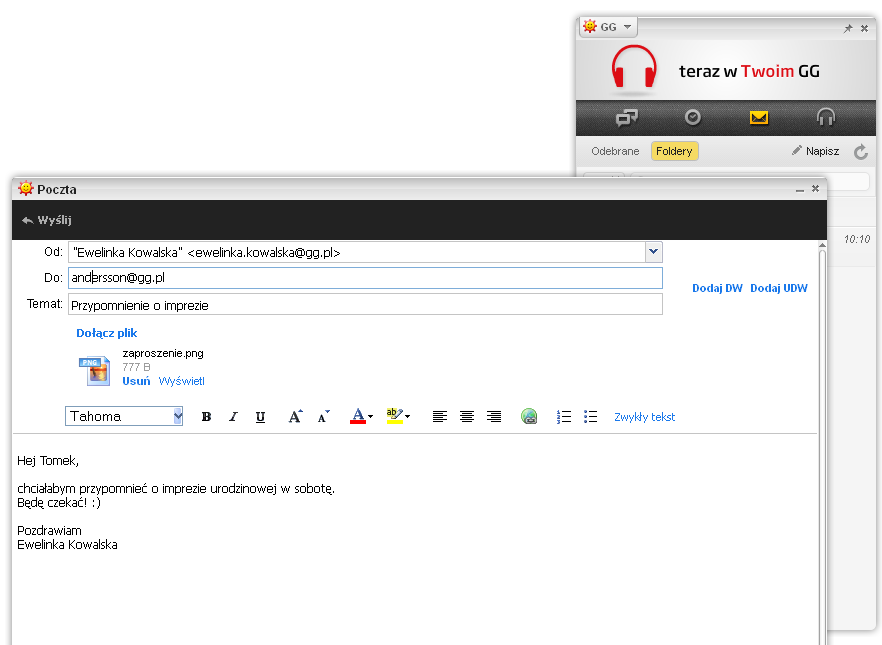Open the headphones music tab icon

tap(825, 118)
